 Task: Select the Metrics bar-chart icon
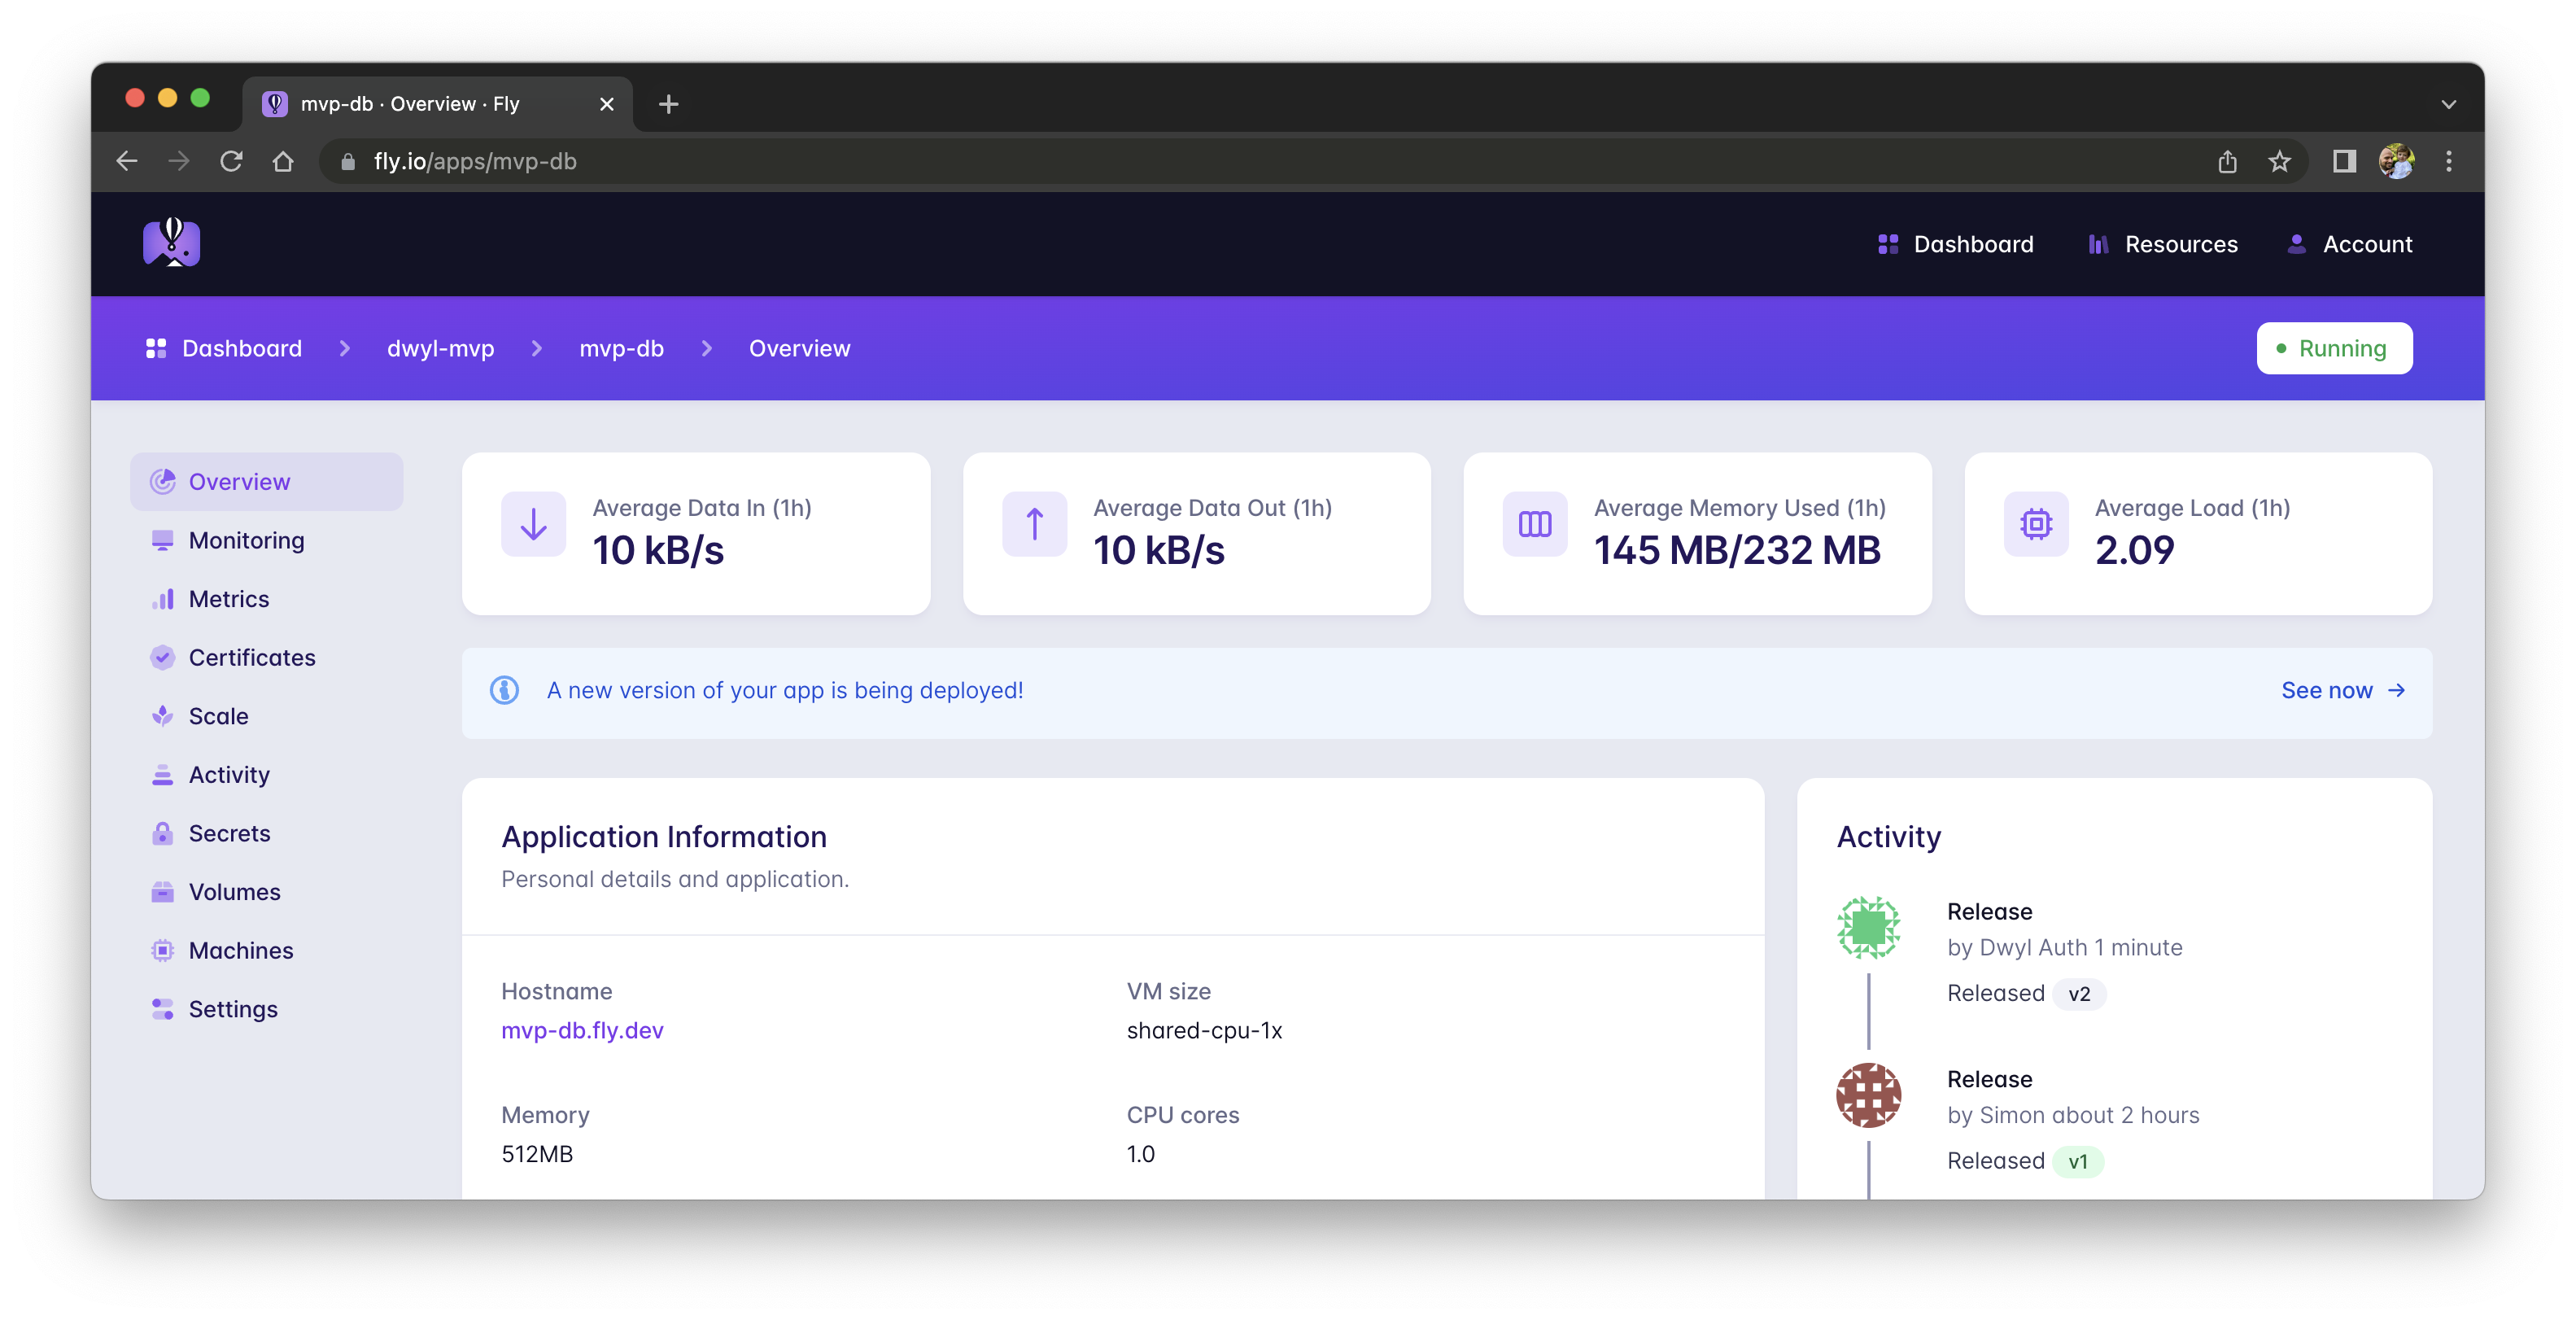163,598
